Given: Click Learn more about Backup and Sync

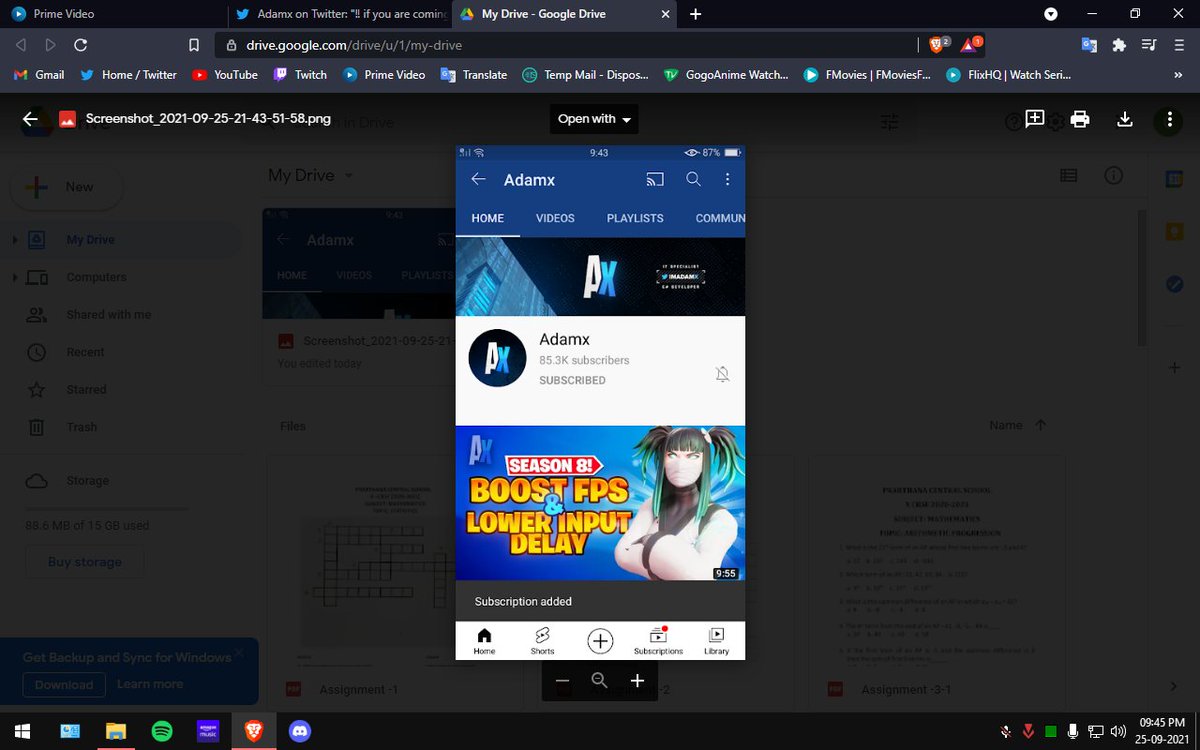Looking at the screenshot, I should [x=150, y=685].
